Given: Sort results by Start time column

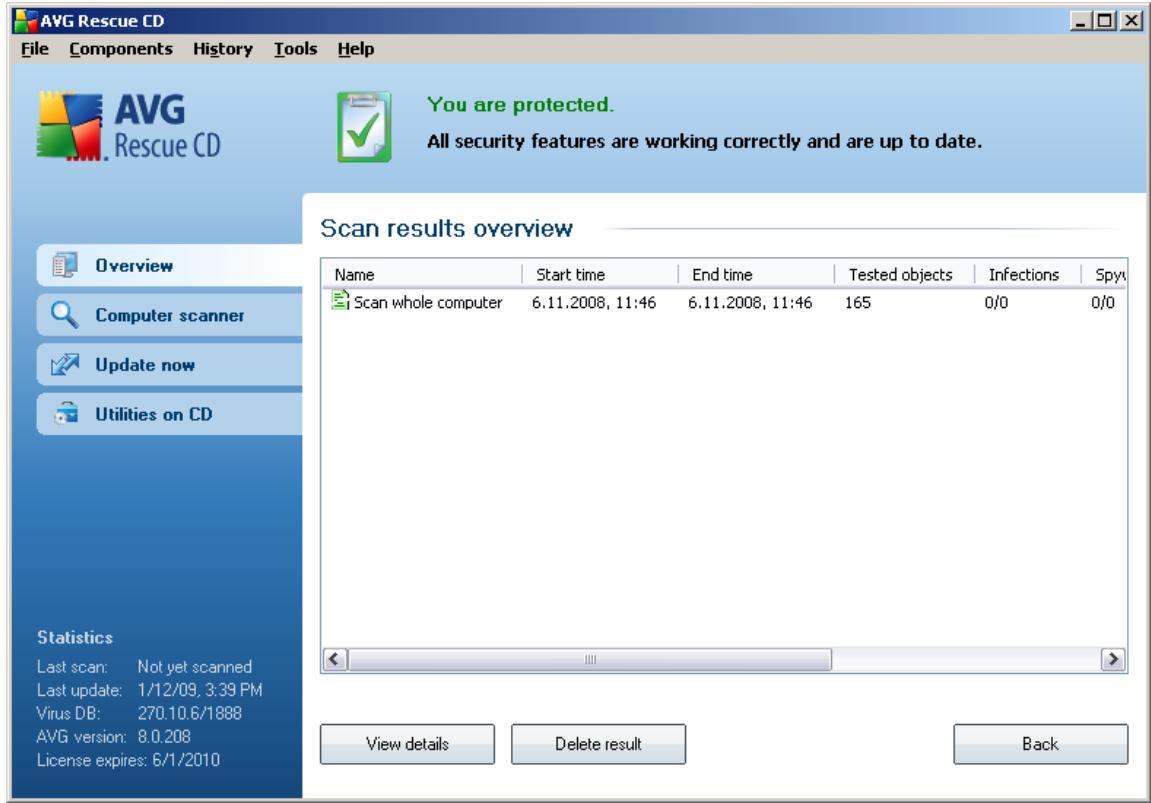Looking at the screenshot, I should point(600,275).
